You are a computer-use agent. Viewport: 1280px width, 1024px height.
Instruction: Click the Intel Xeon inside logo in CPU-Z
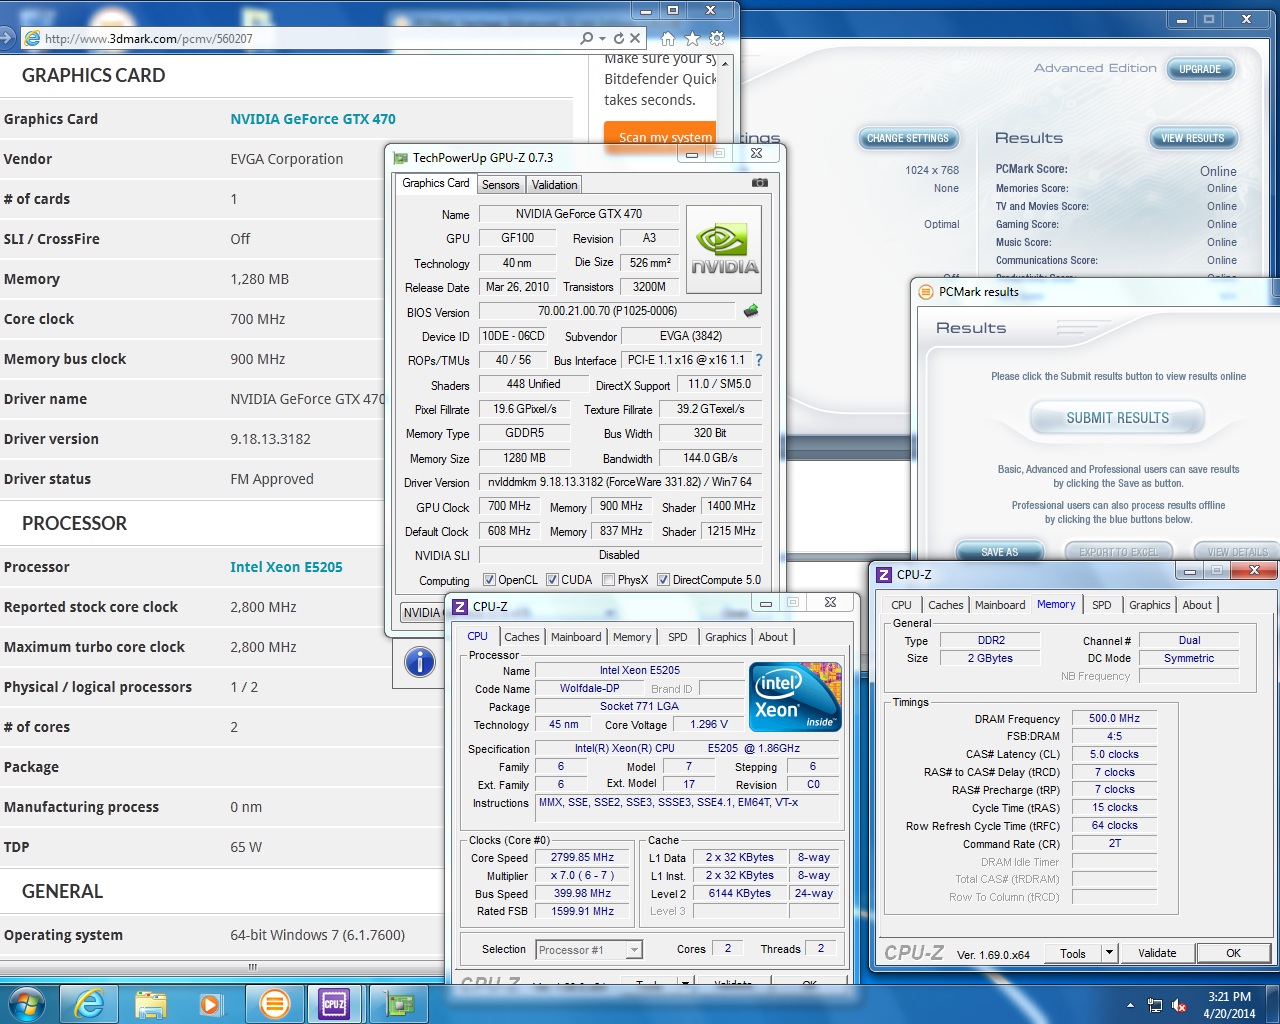coord(795,697)
